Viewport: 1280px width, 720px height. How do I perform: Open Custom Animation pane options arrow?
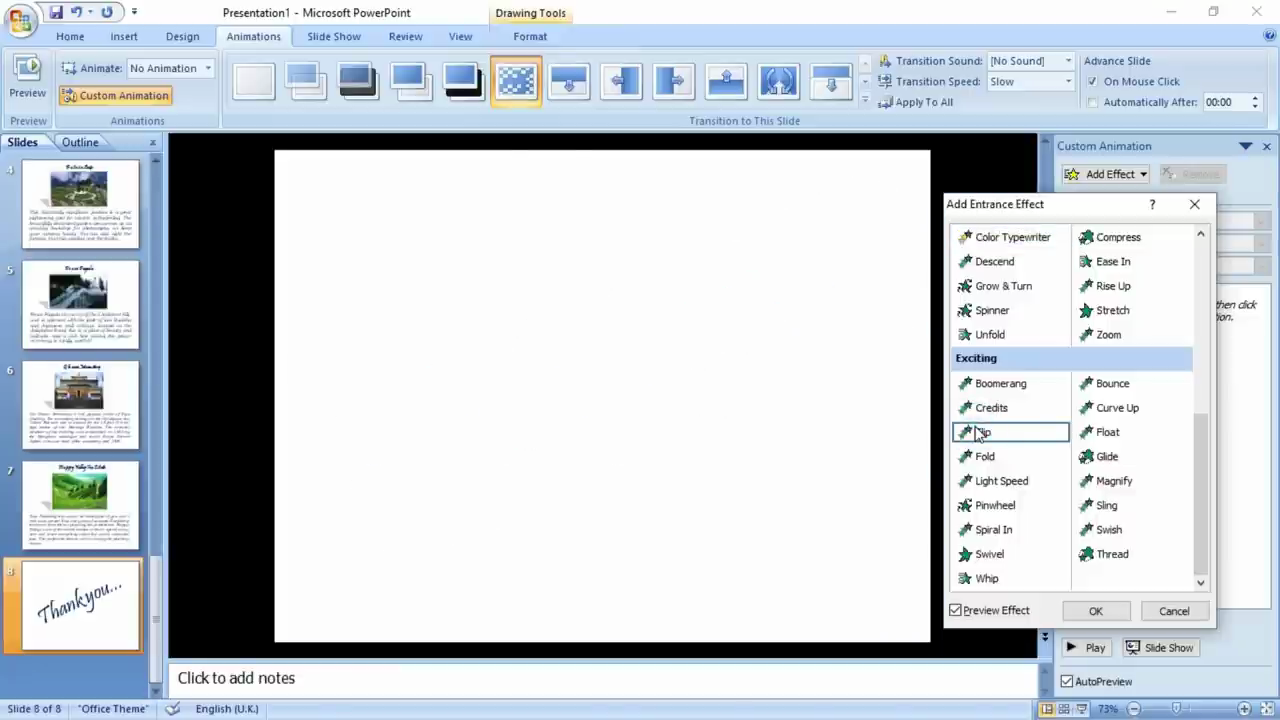click(x=1245, y=146)
